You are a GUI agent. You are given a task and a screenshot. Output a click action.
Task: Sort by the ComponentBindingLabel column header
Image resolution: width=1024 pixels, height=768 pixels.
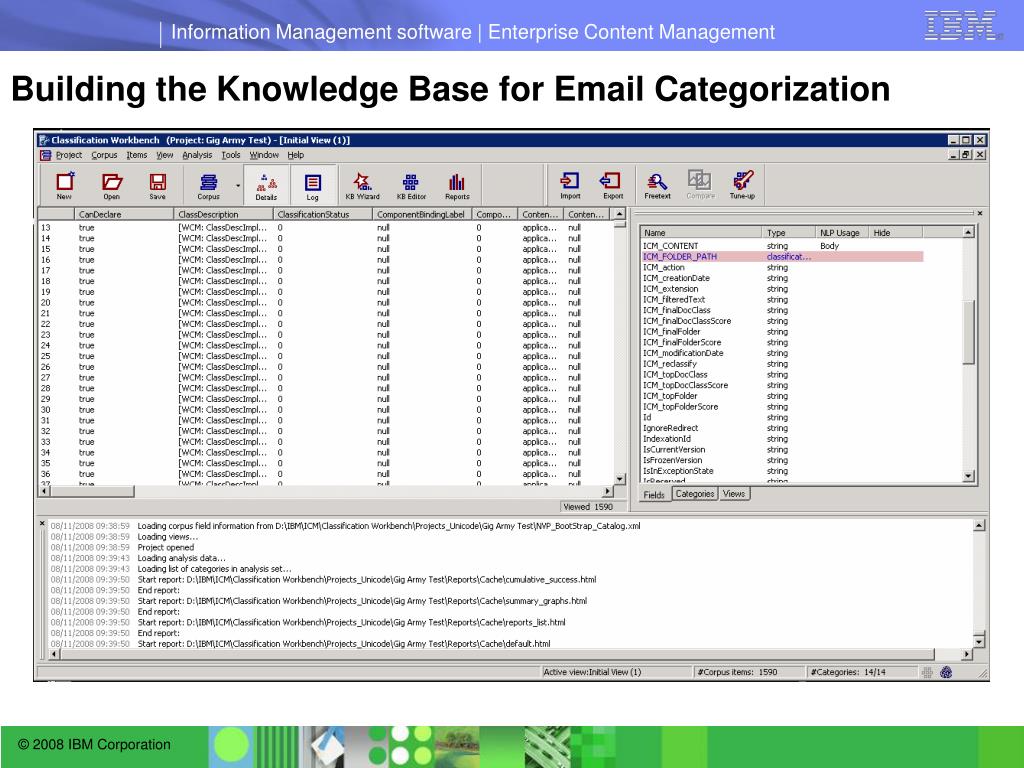tap(422, 214)
